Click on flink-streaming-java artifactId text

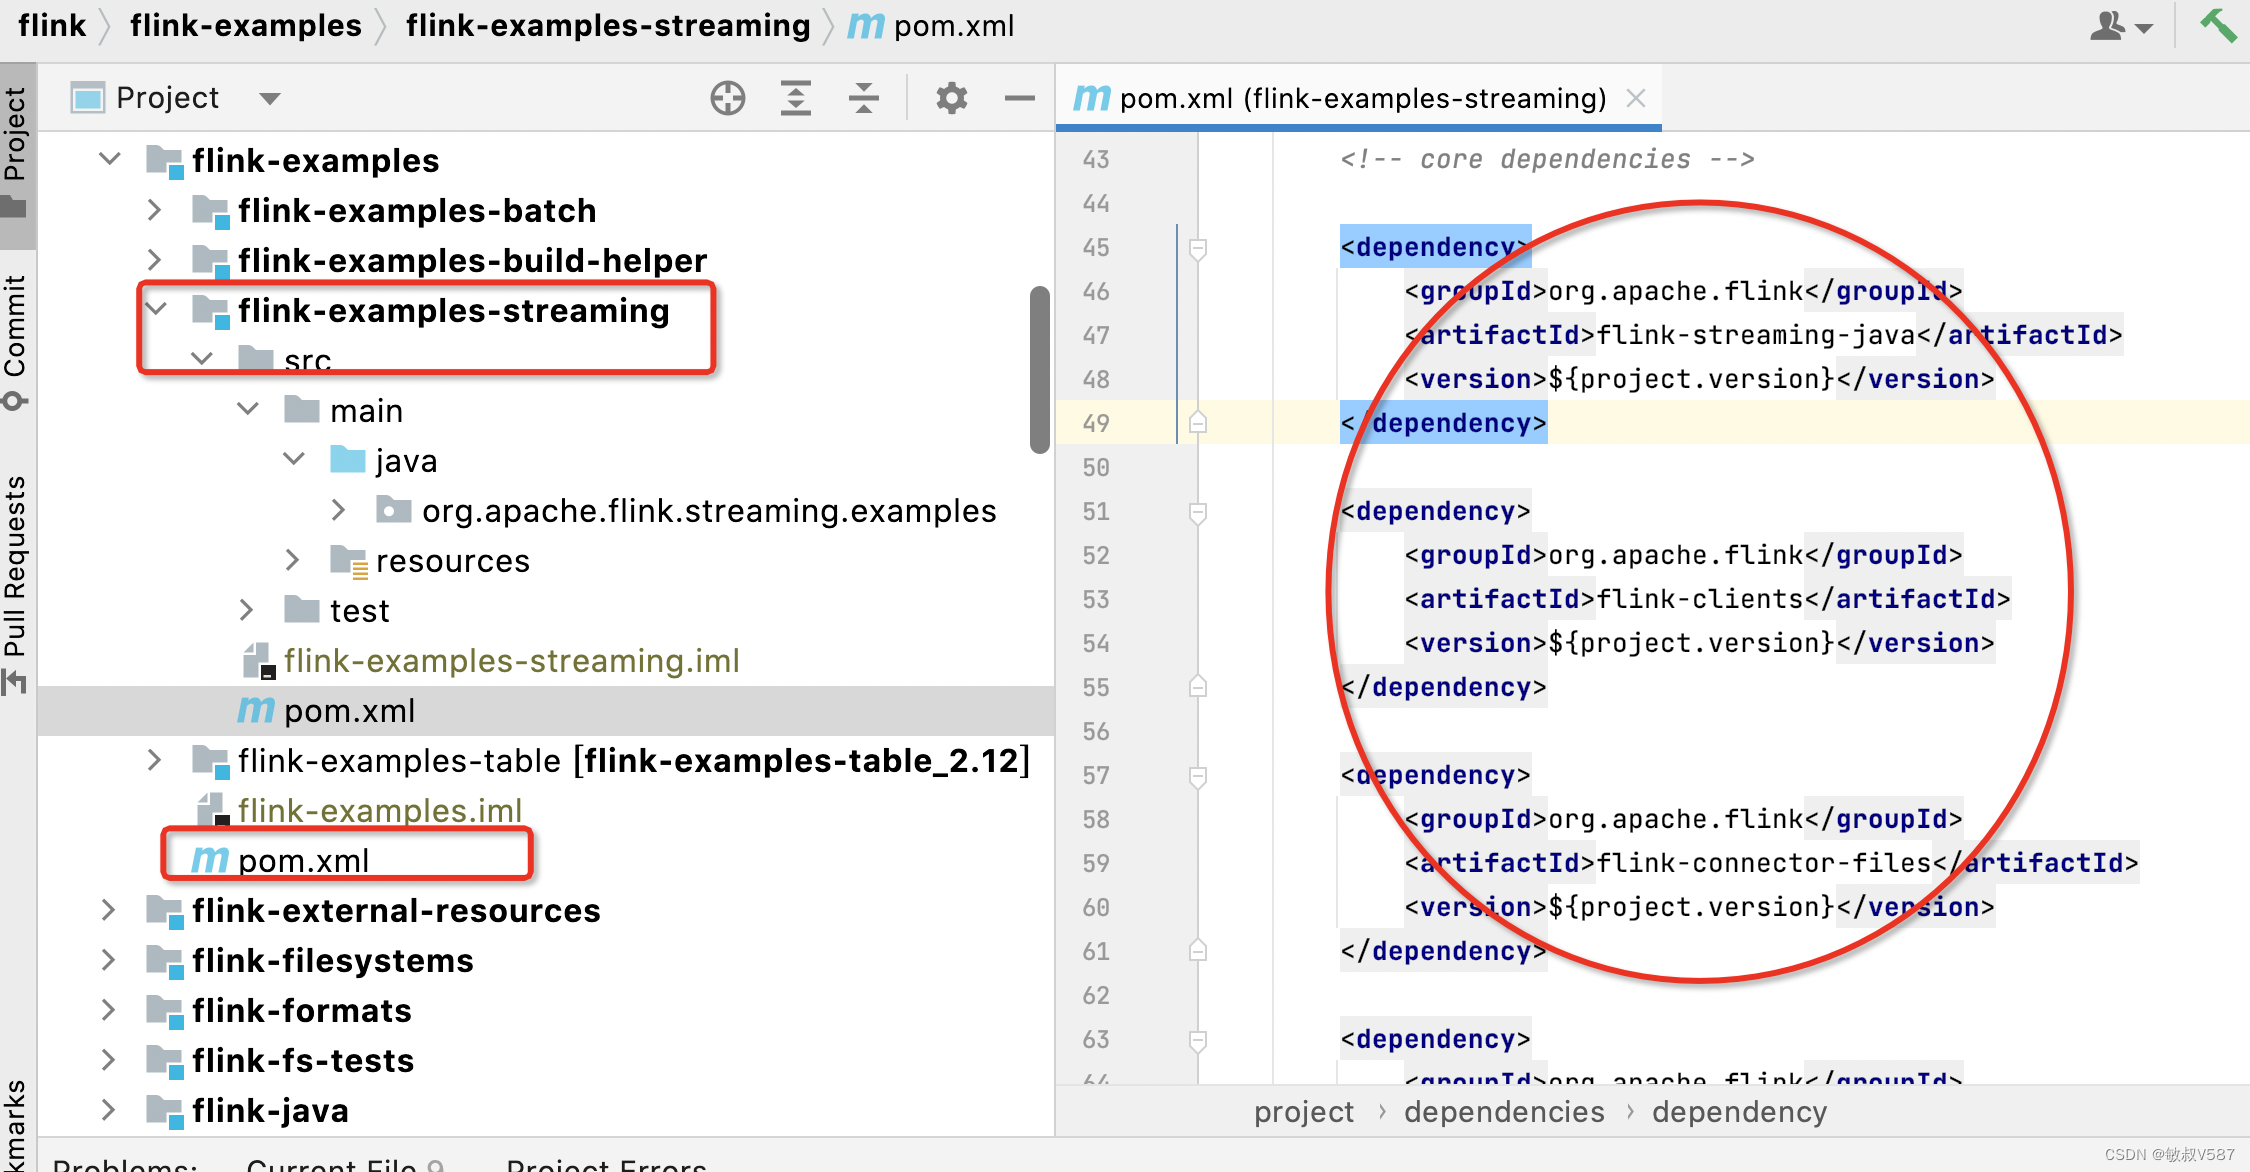[1755, 335]
